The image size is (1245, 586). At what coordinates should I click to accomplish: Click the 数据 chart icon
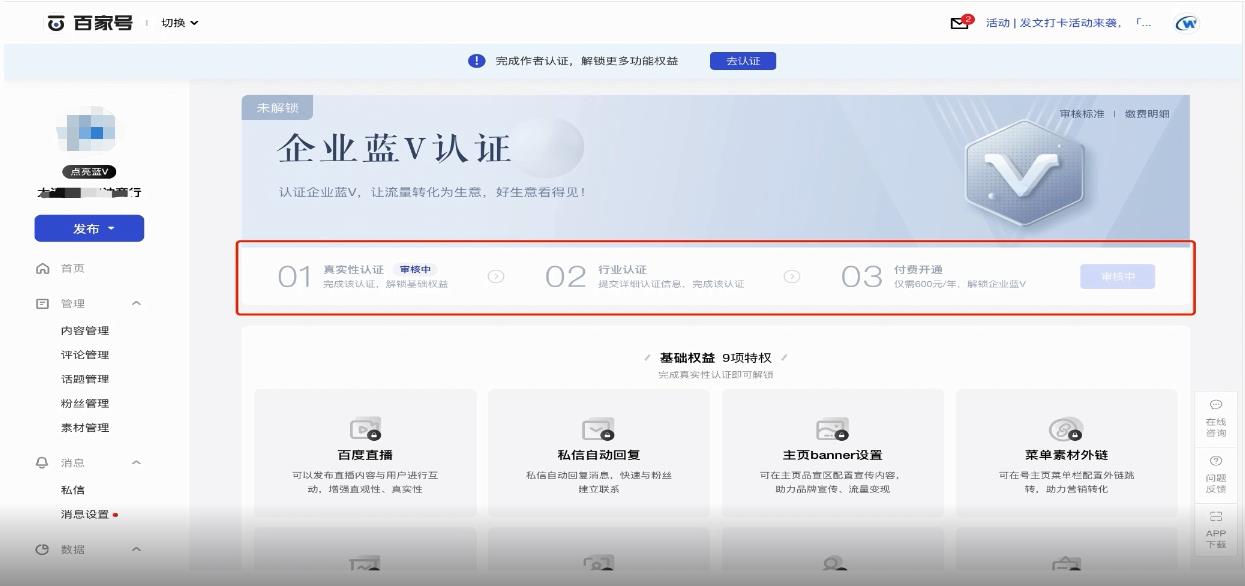[42, 550]
